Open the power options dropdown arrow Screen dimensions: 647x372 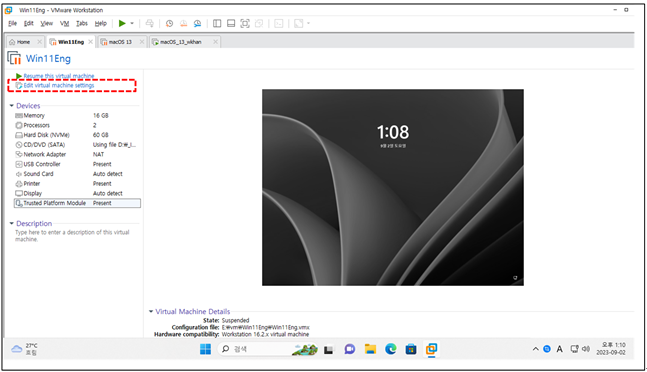click(132, 24)
